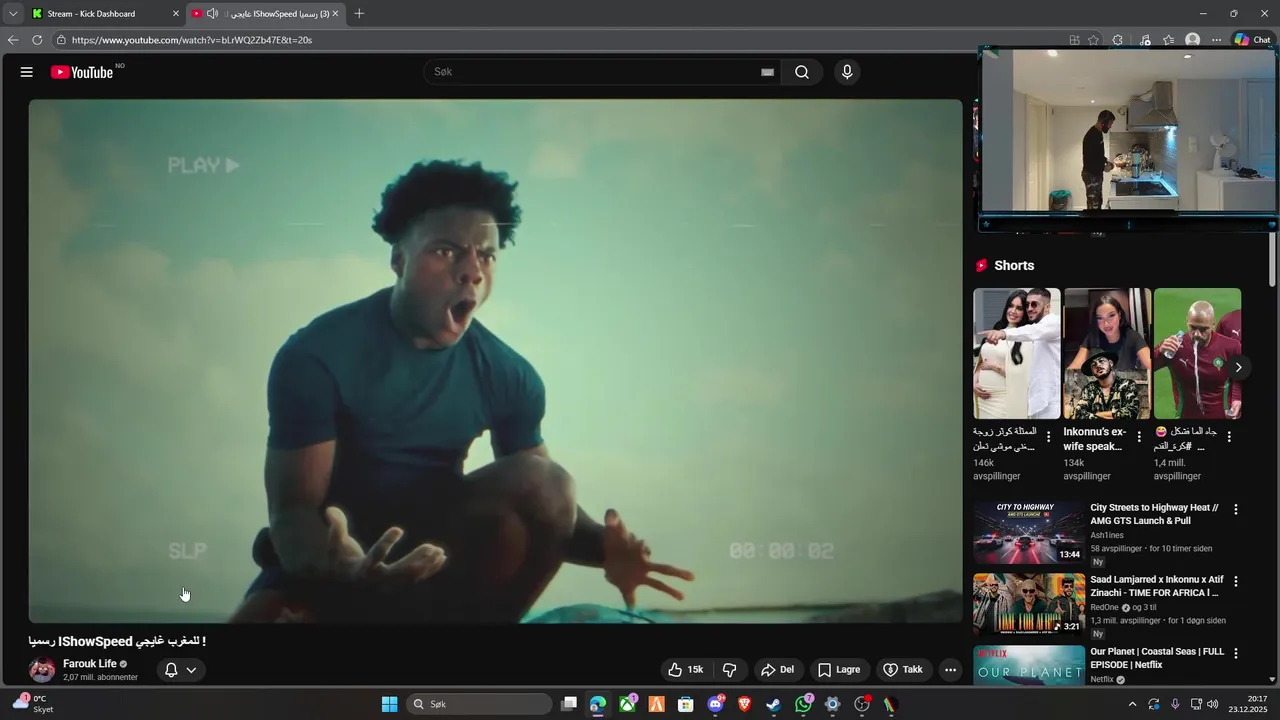
Task: Share the video using the Del button
Action: pos(777,670)
